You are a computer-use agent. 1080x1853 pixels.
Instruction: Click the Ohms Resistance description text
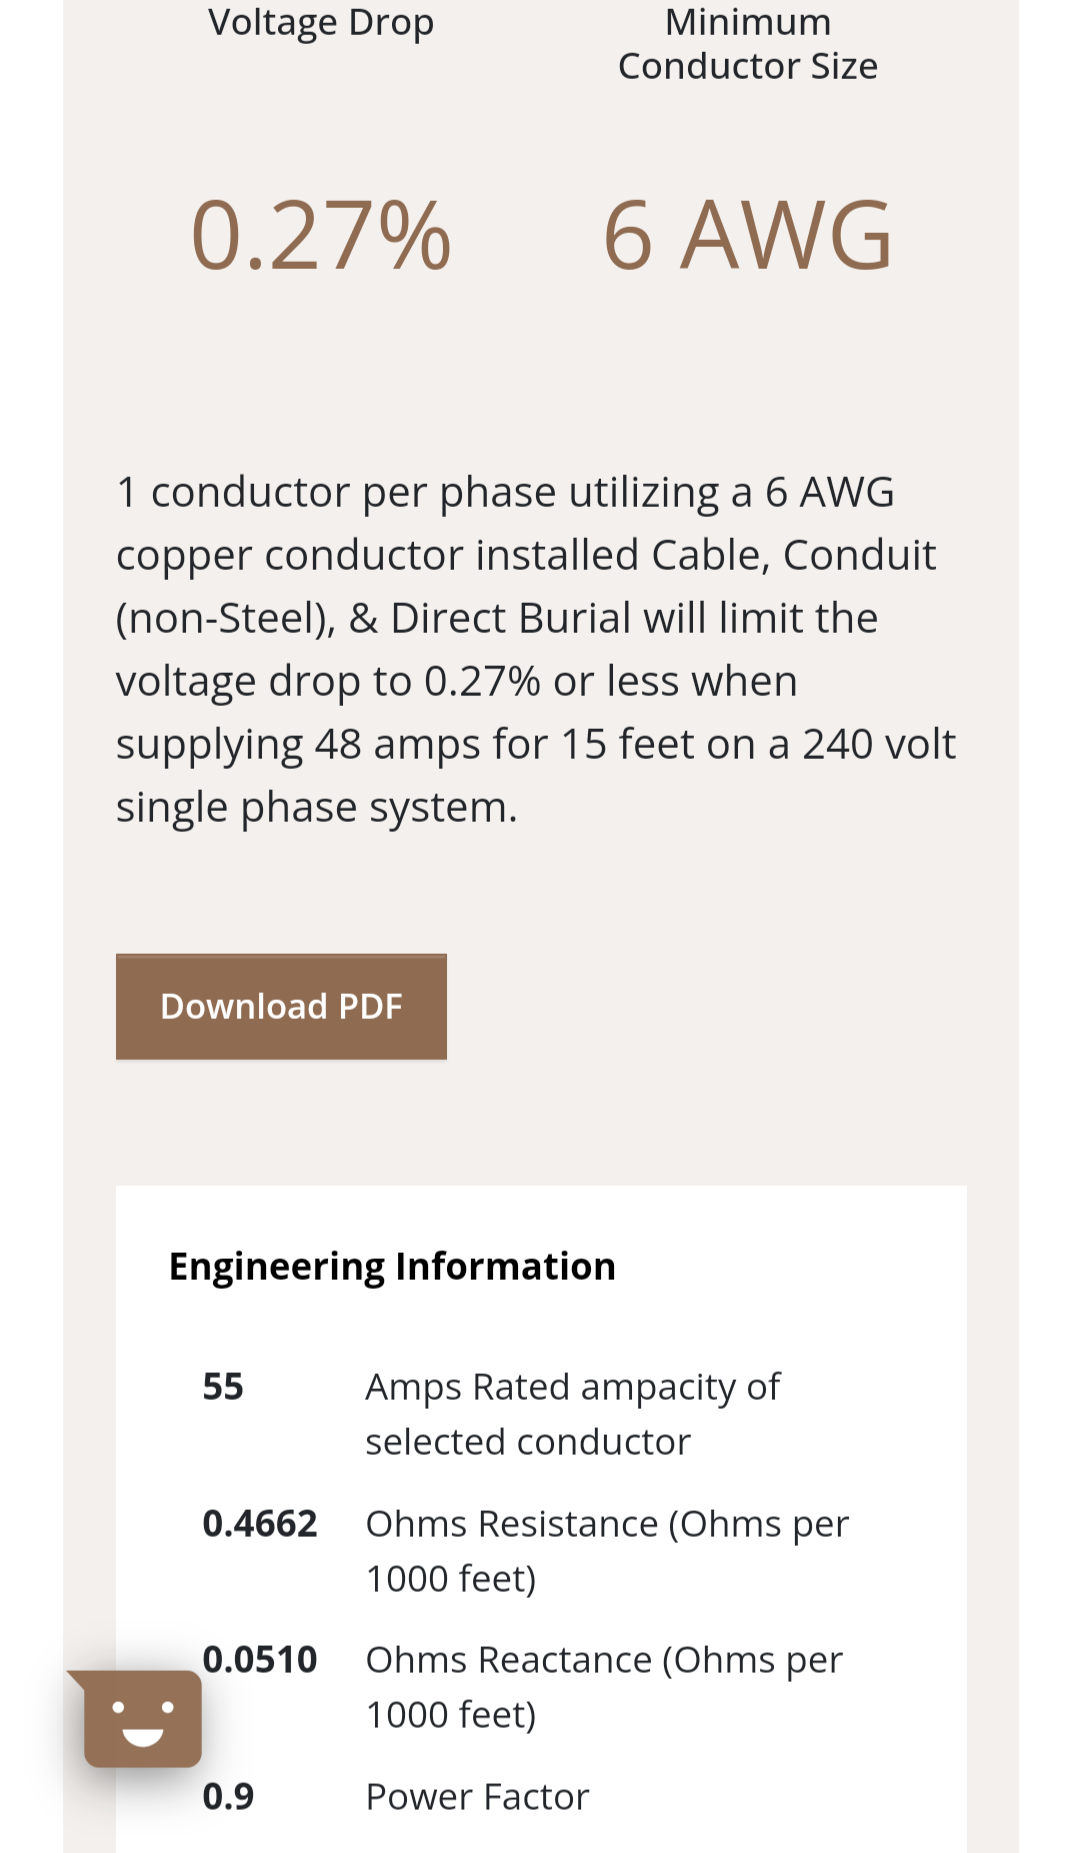(606, 1550)
